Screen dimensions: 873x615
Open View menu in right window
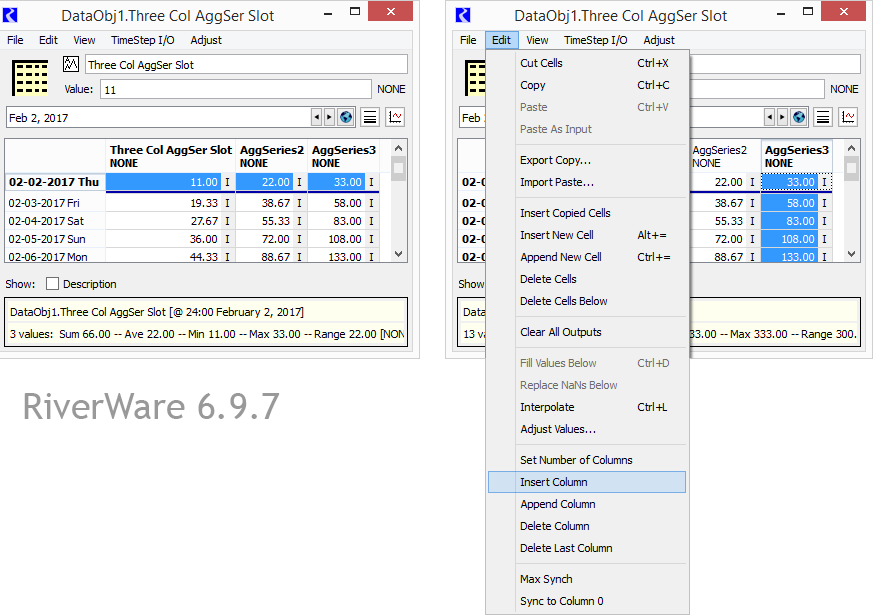537,40
